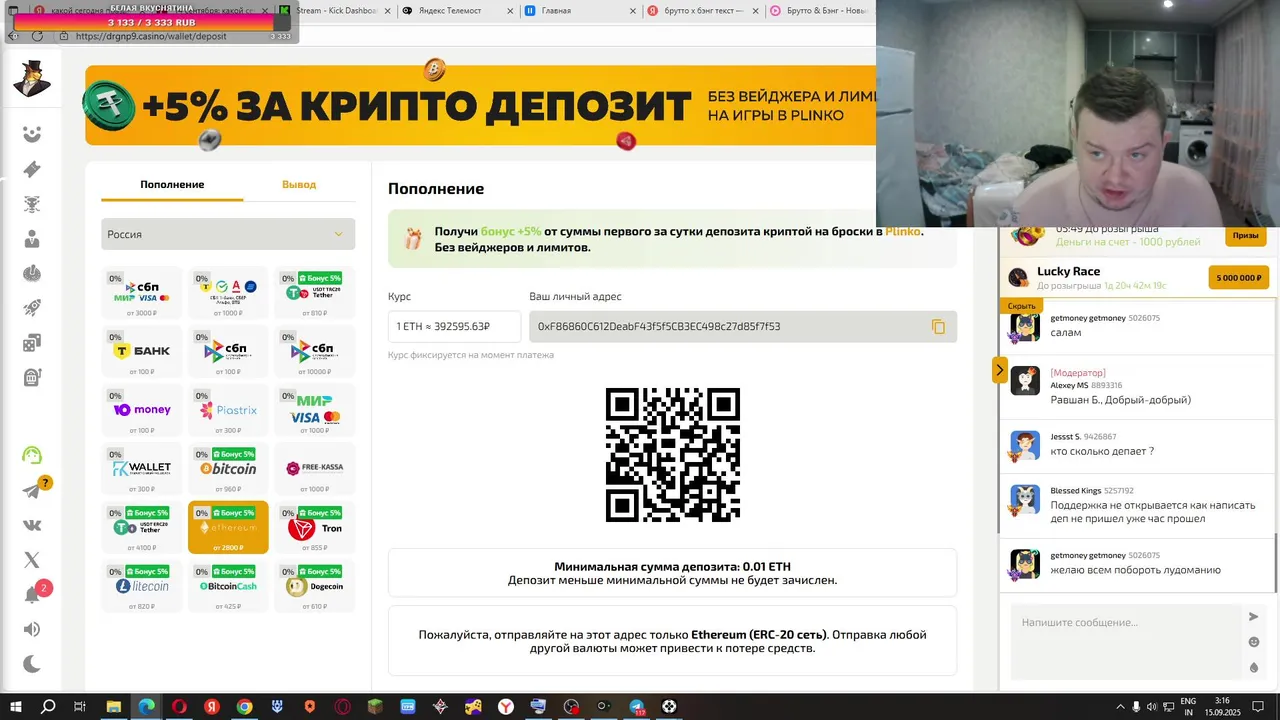Open the ticket icon in left sidebar

click(x=32, y=169)
